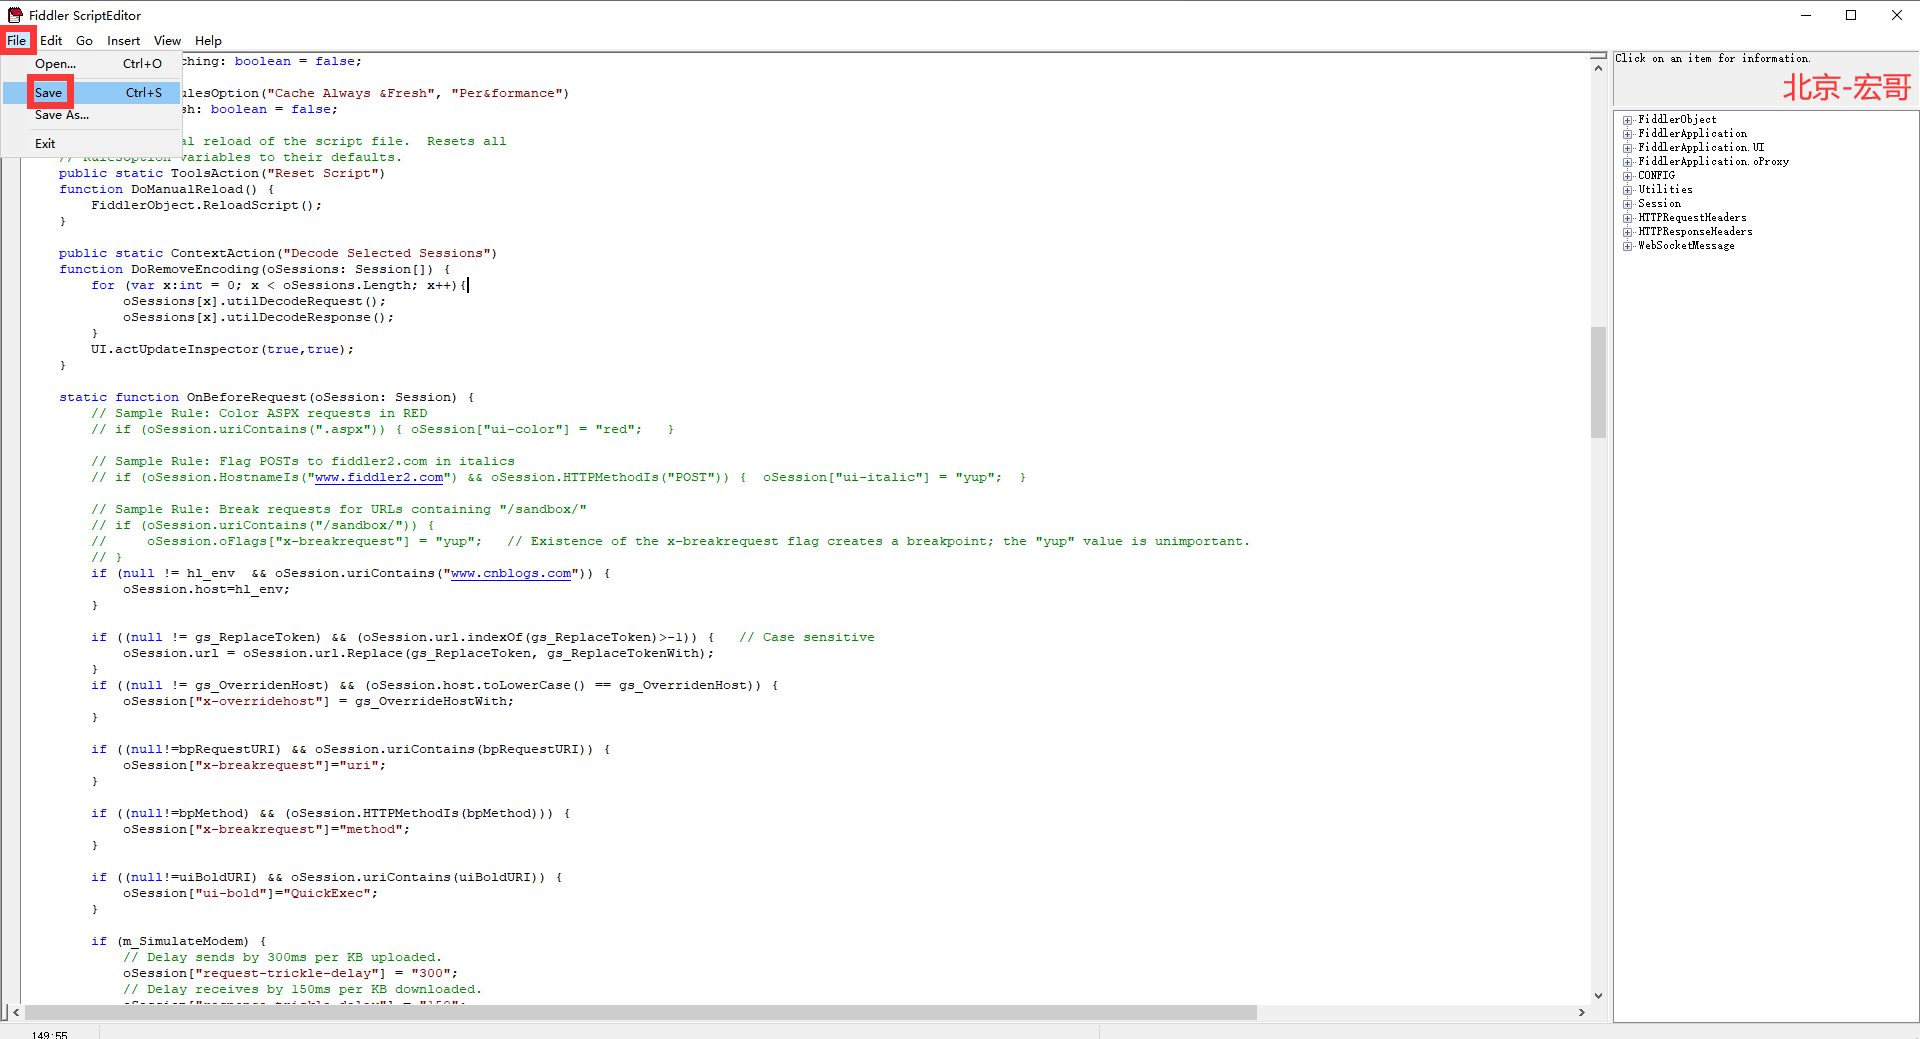This screenshot has height=1039, width=1920.
Task: Click the horizontal scrollbar right arrow
Action: click(1581, 1012)
